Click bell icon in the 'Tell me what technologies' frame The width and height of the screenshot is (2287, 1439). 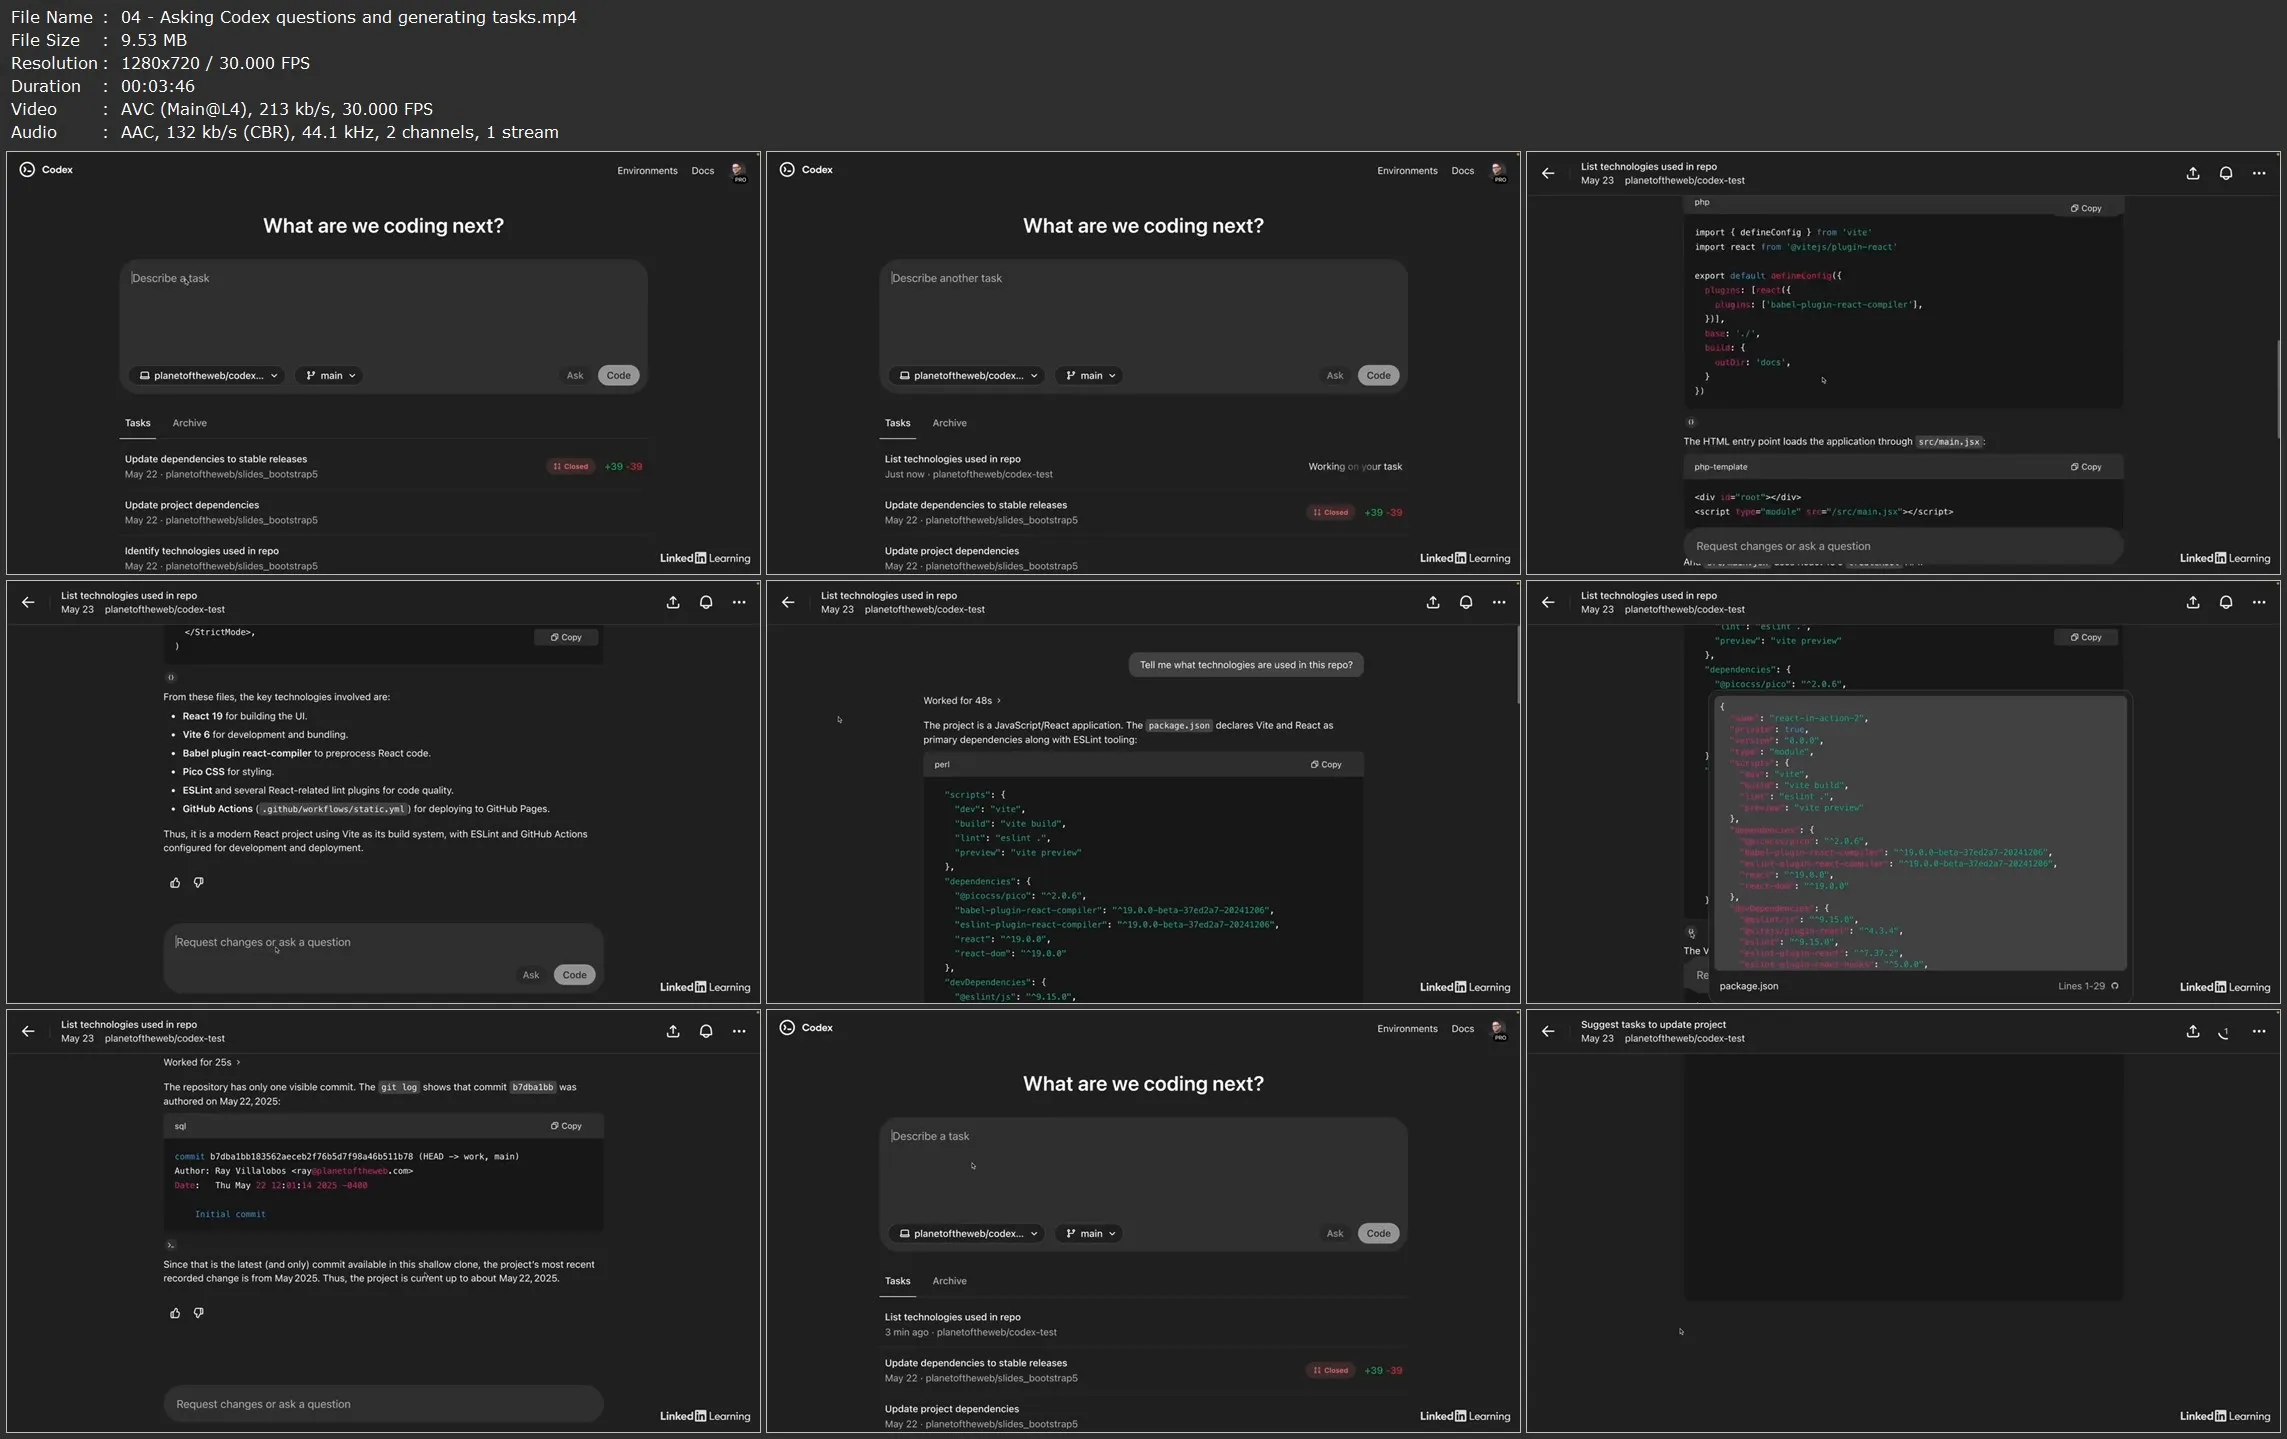[x=1466, y=602]
